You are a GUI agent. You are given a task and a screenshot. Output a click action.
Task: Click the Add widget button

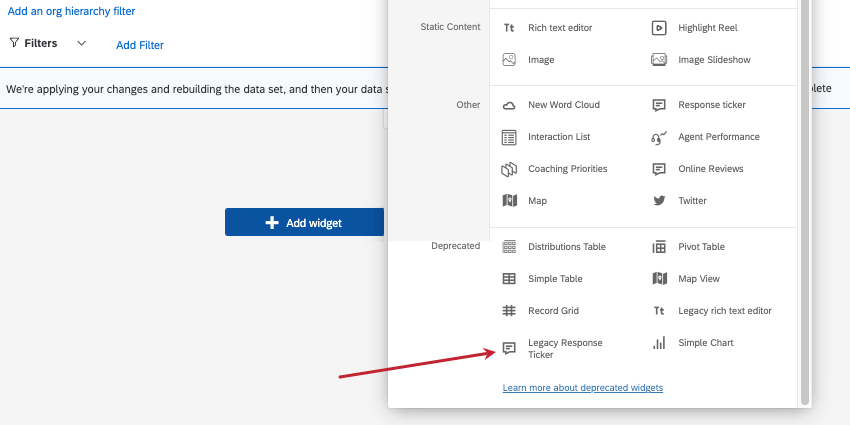point(304,222)
